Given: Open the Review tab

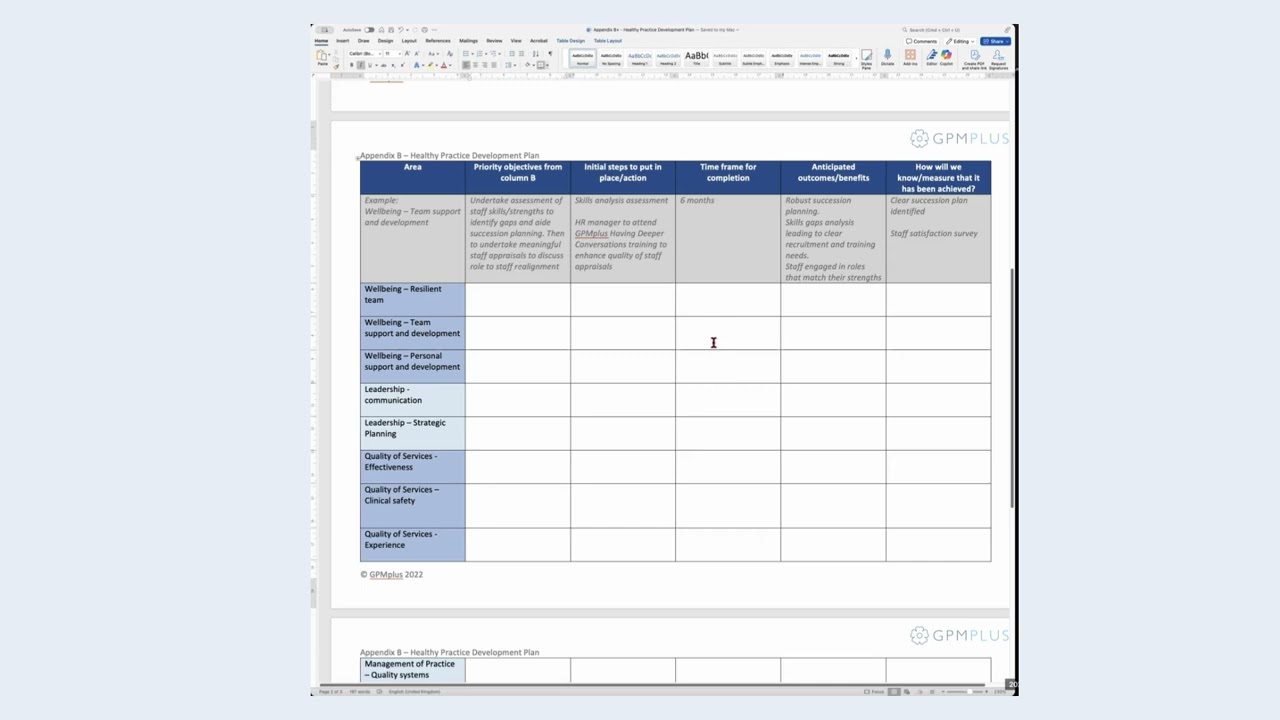Looking at the screenshot, I should click(x=494, y=41).
